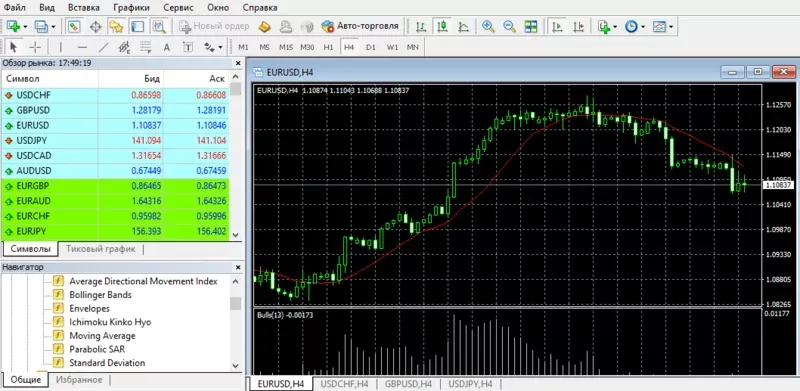Open the Файл menu
This screenshot has height=391, width=800.
(14, 8)
